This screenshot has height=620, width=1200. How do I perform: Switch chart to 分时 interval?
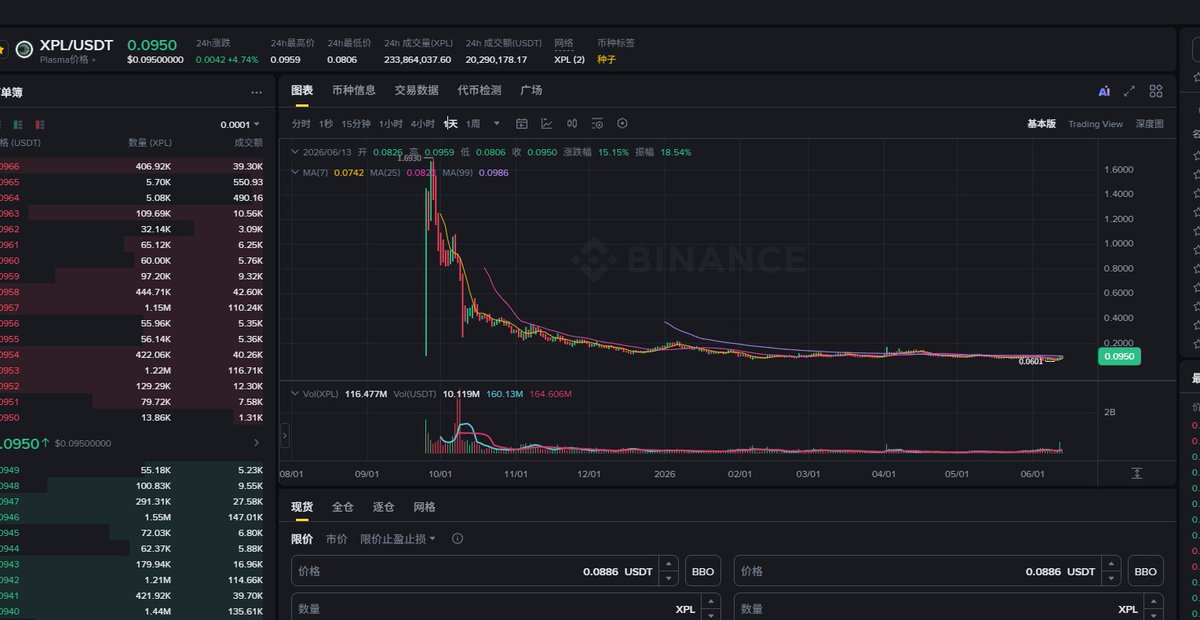pyautogui.click(x=301, y=124)
